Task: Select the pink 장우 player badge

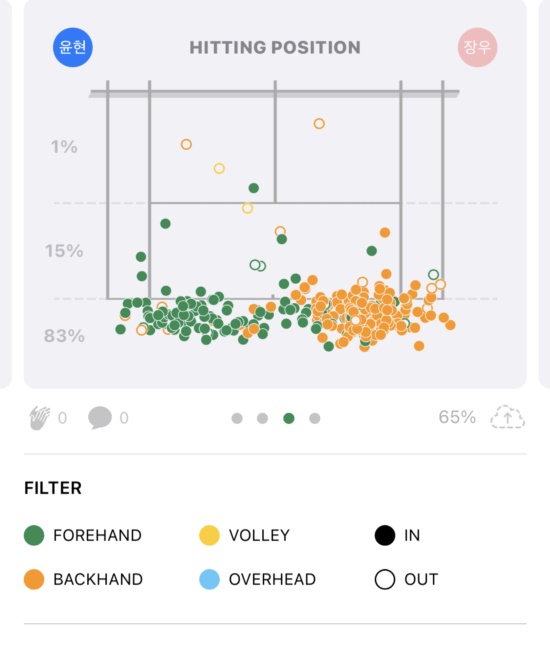Action: point(477,47)
